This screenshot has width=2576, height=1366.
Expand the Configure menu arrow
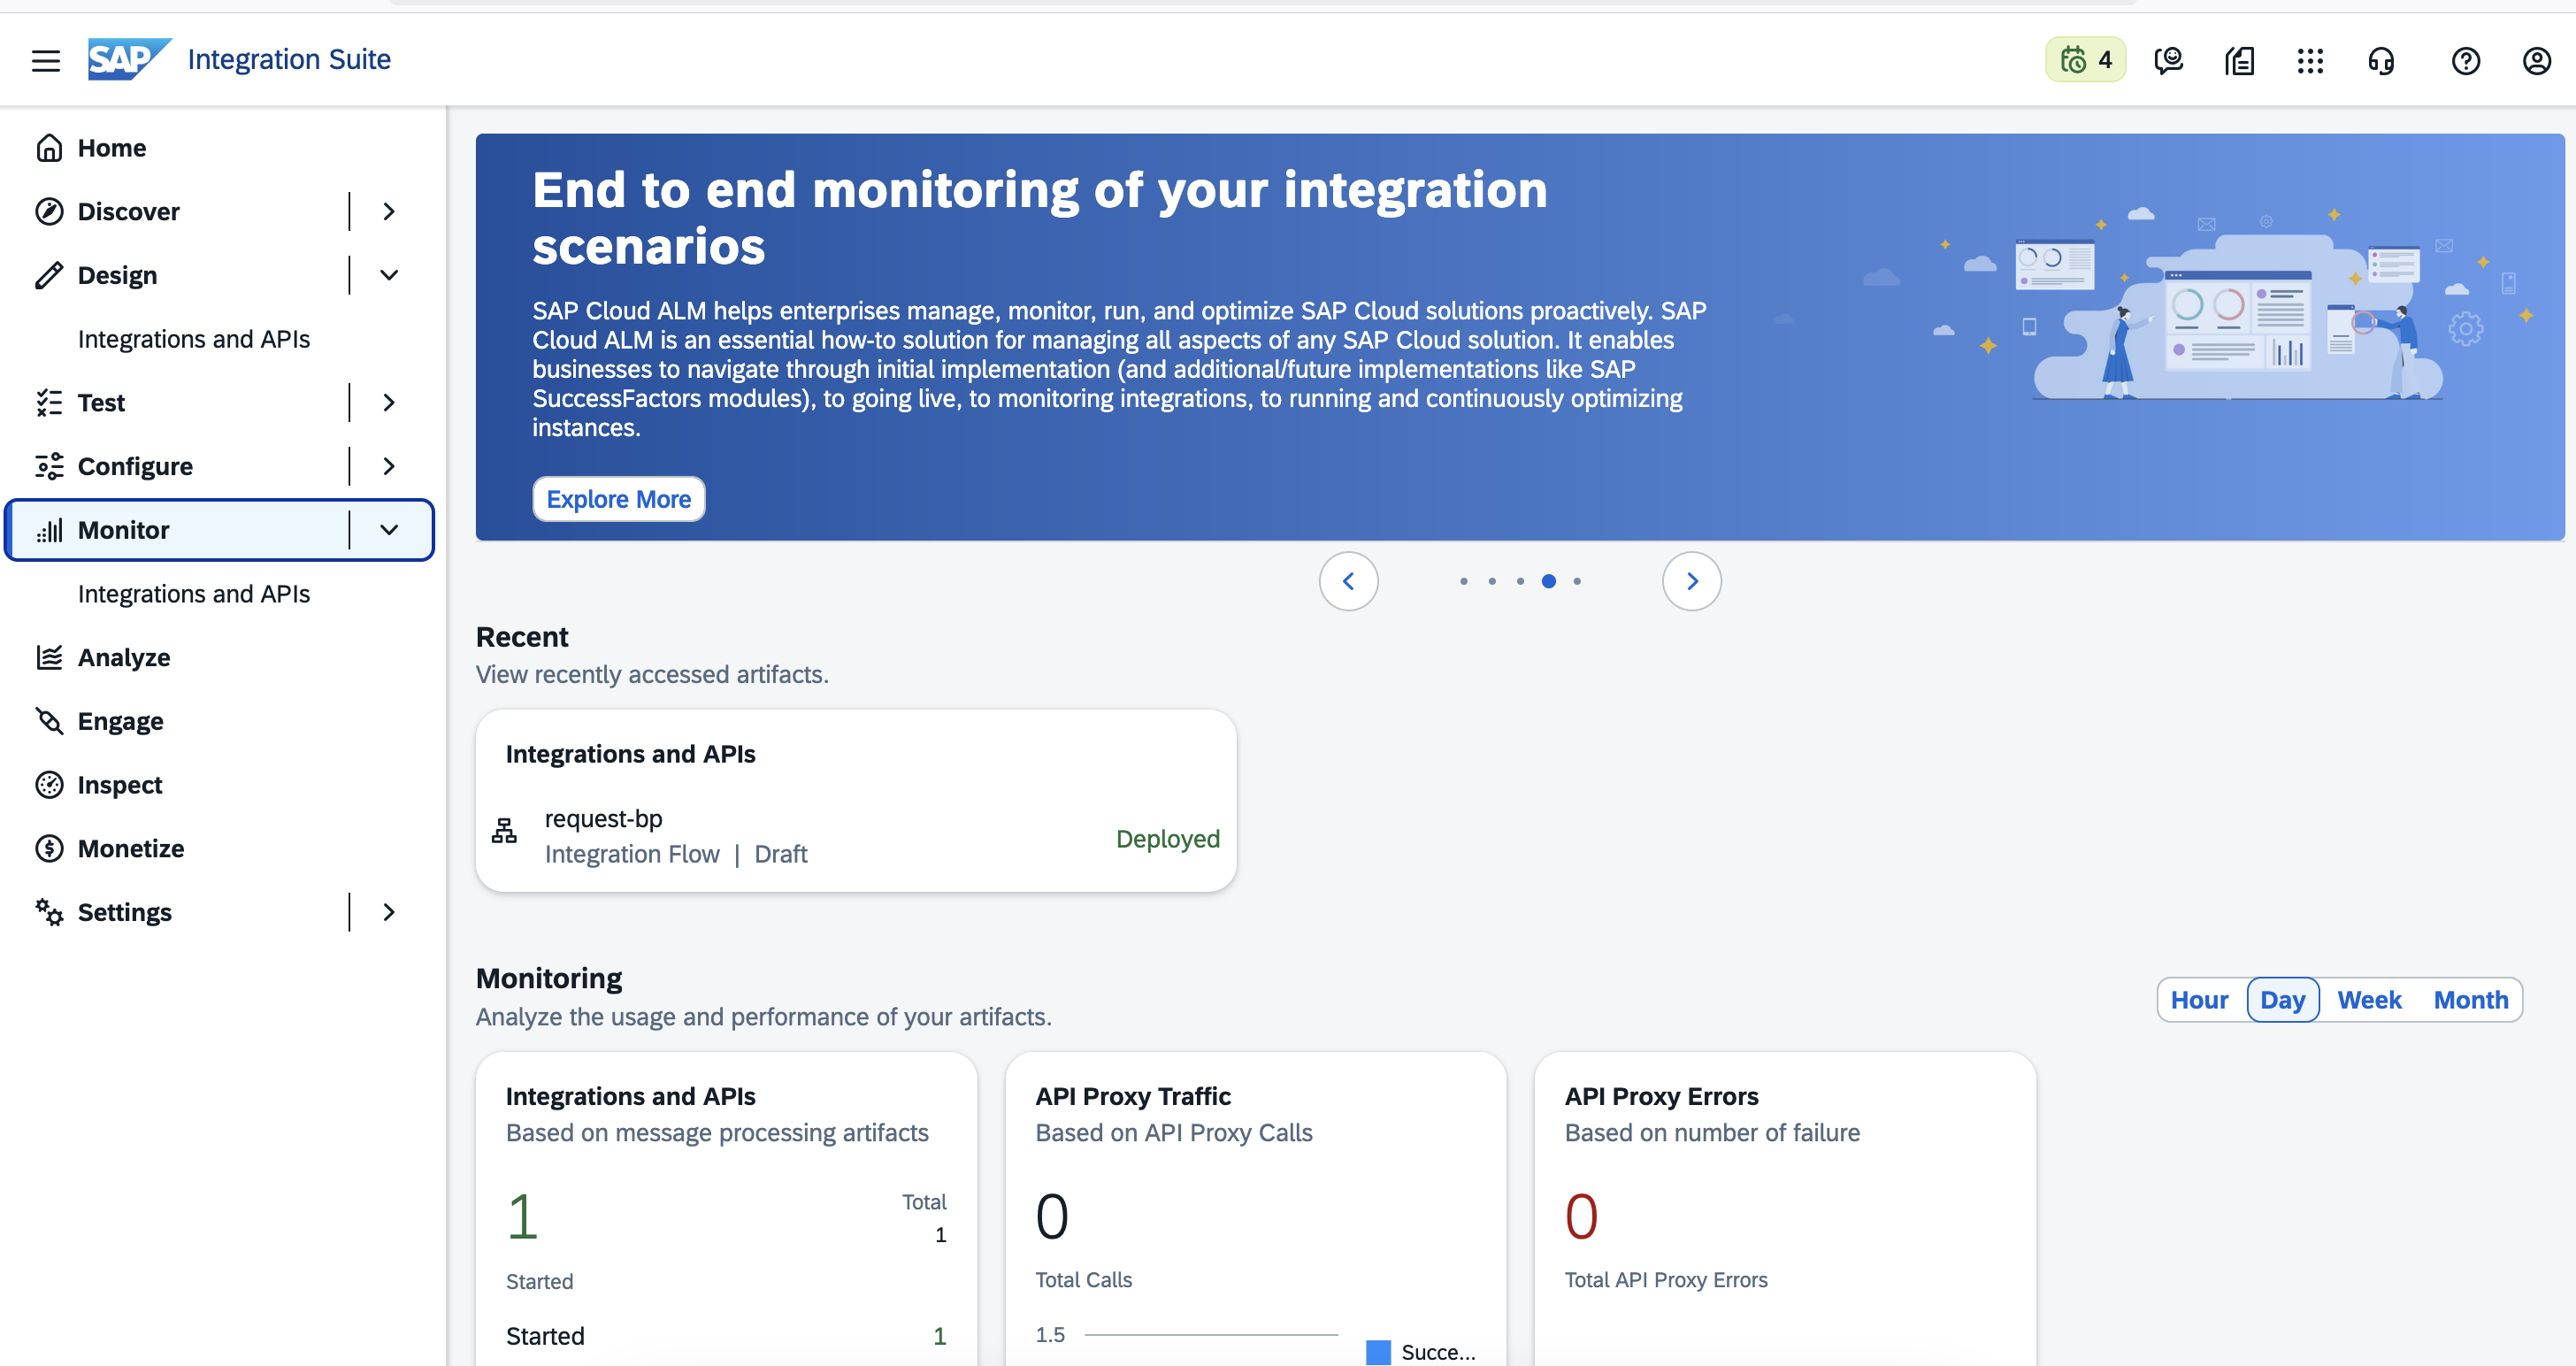point(389,466)
